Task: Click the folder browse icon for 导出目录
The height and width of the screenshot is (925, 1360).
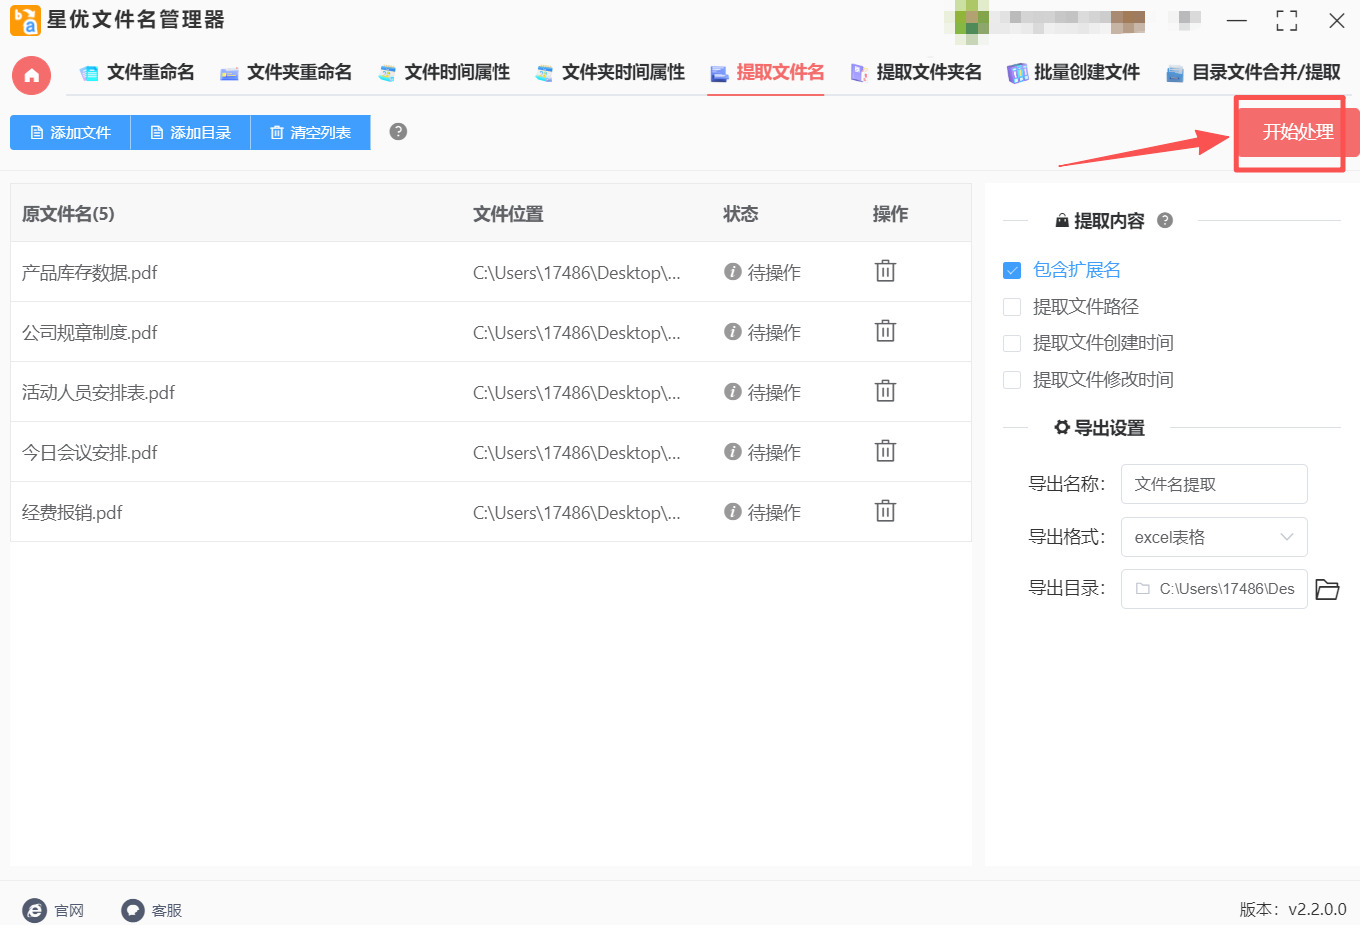Action: [x=1328, y=589]
